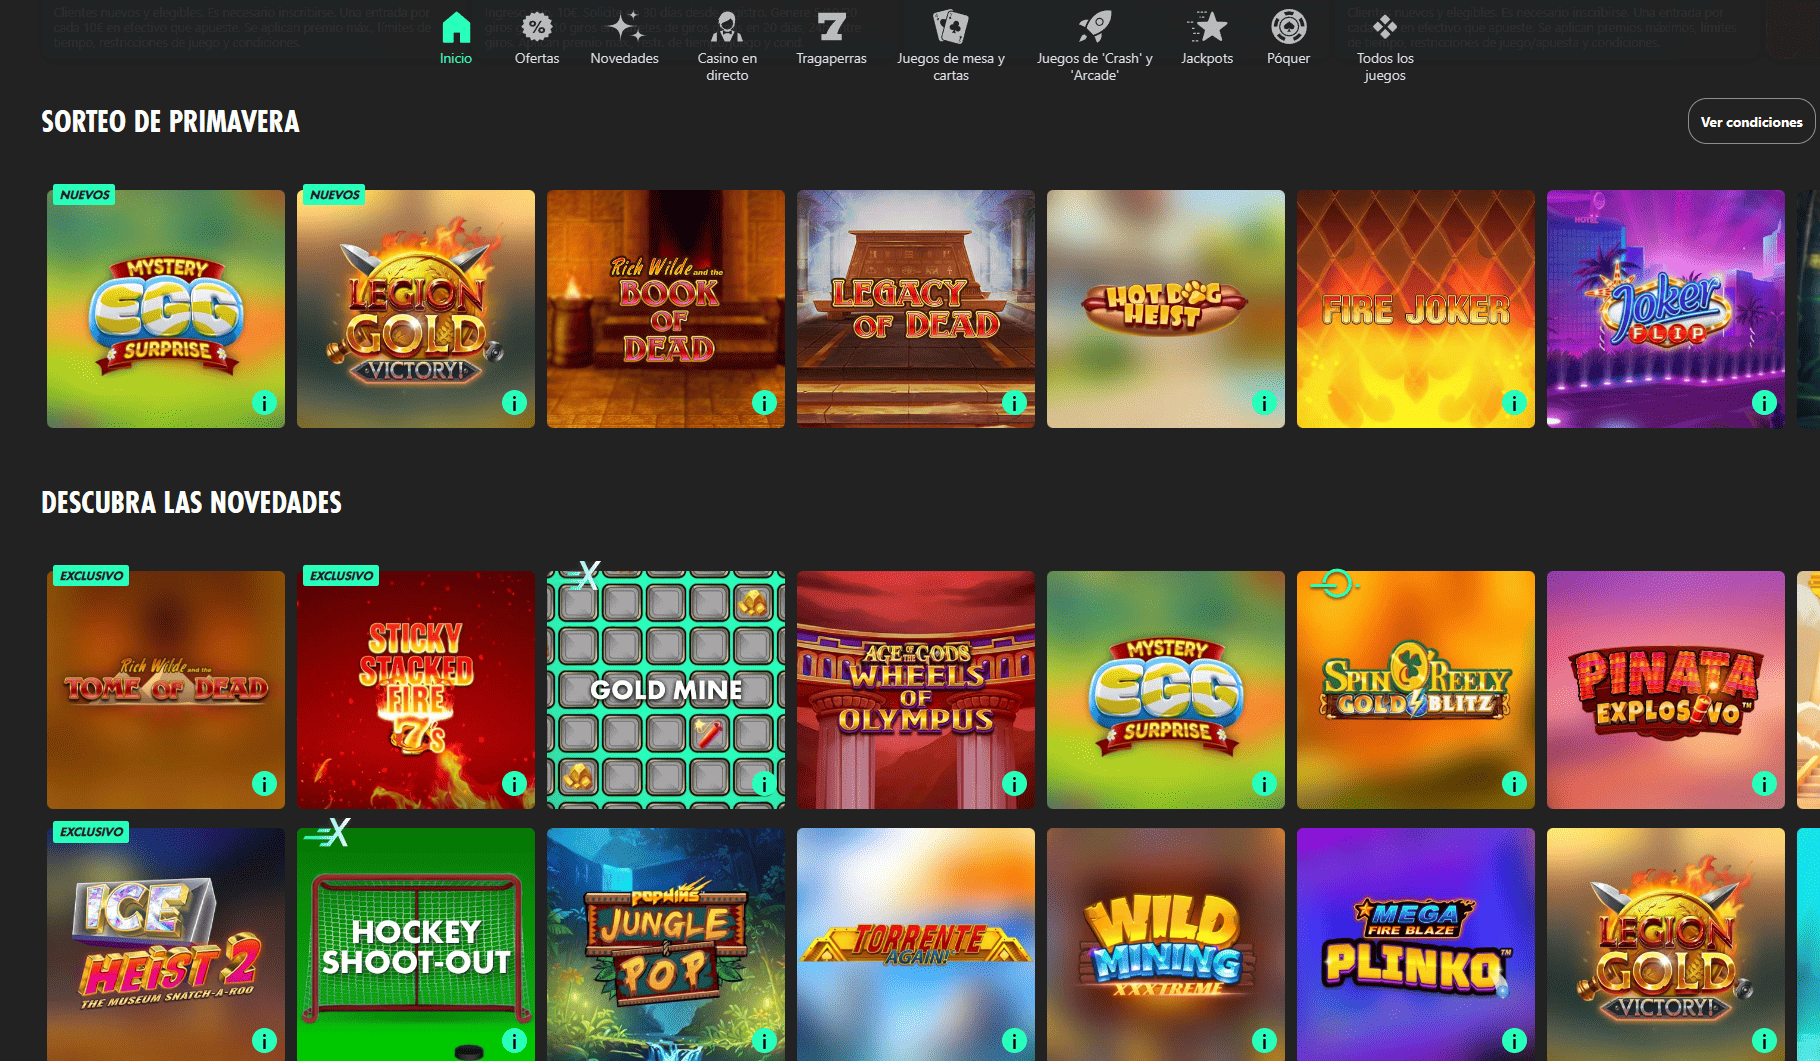Play Hot Dog Heist game
Viewport: 1820px width, 1061px height.
click(1166, 309)
